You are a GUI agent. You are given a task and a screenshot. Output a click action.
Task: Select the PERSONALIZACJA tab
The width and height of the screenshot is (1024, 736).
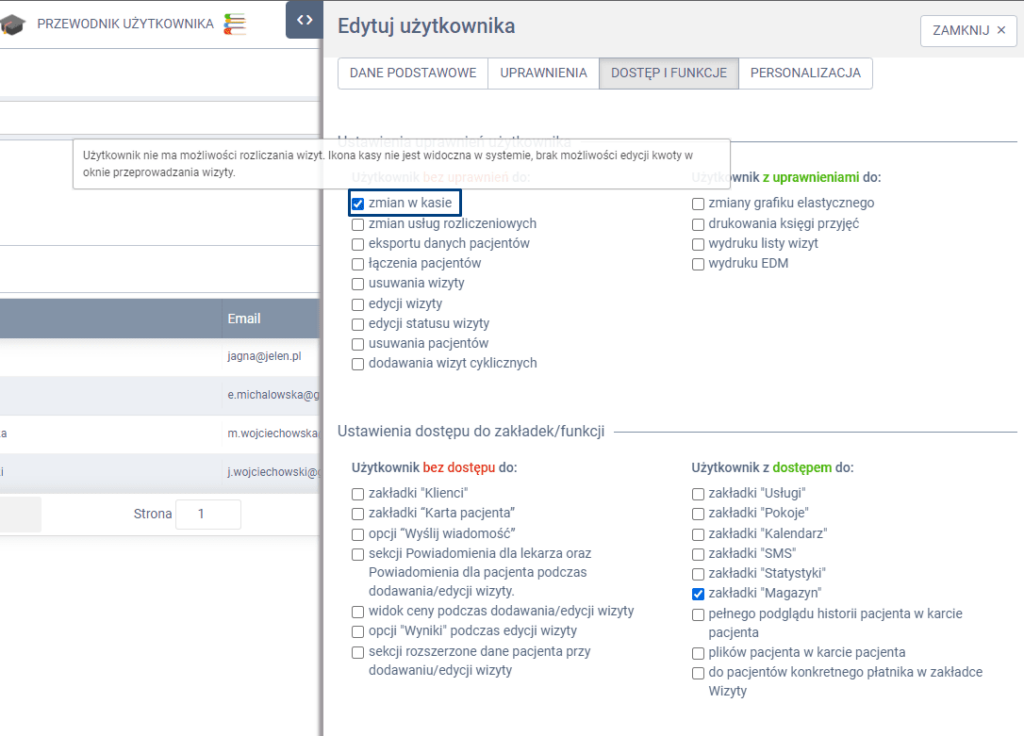805,73
